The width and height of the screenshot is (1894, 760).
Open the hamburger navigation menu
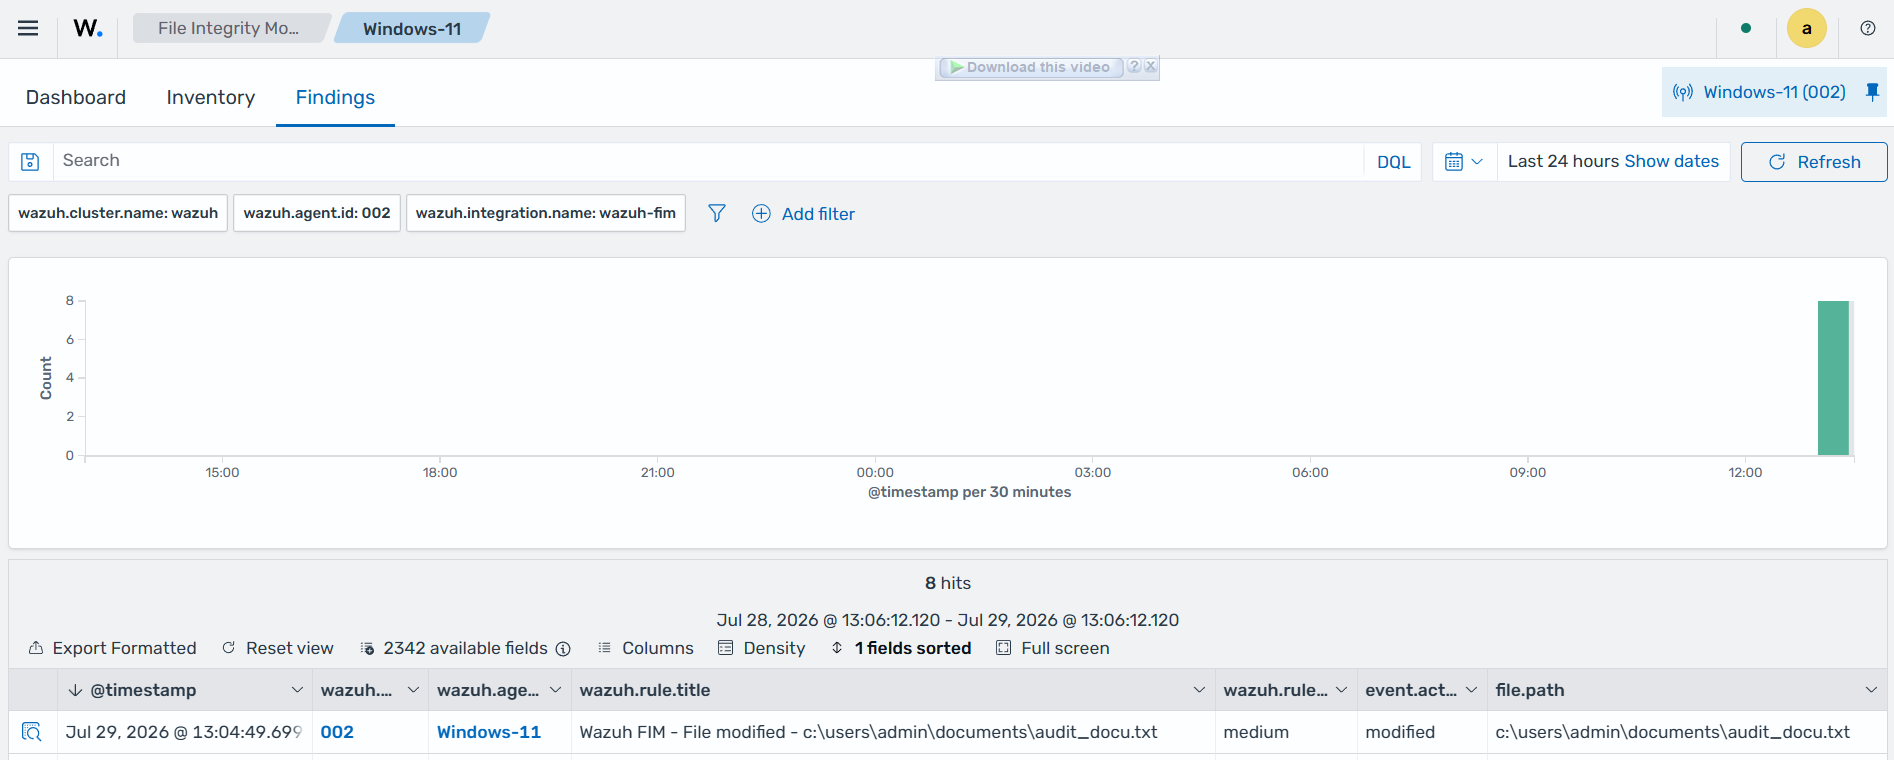28,28
